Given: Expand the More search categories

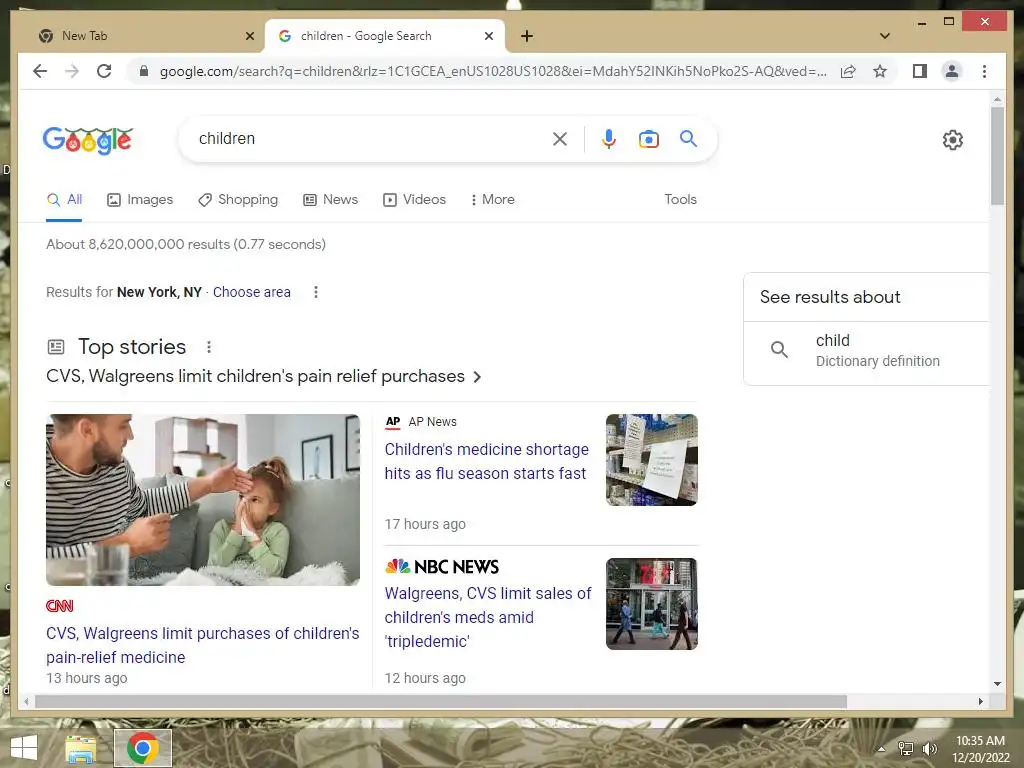Looking at the screenshot, I should 492,200.
